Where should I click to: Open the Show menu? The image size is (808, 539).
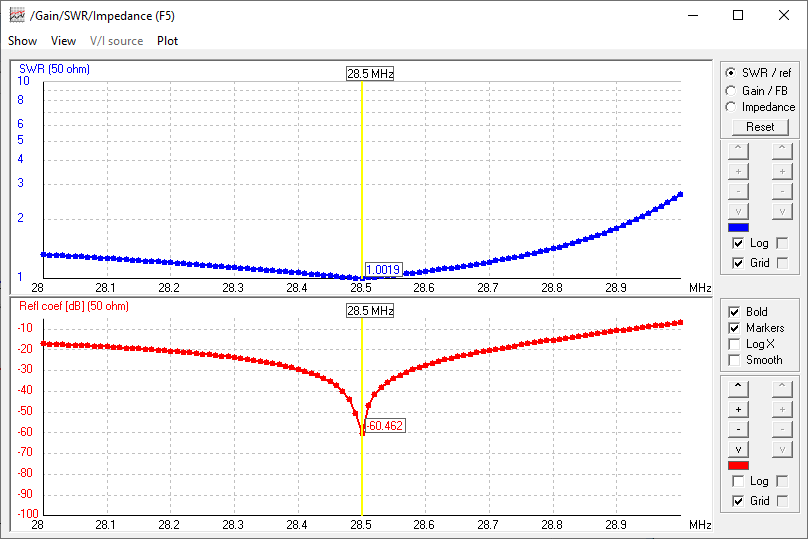coord(22,41)
